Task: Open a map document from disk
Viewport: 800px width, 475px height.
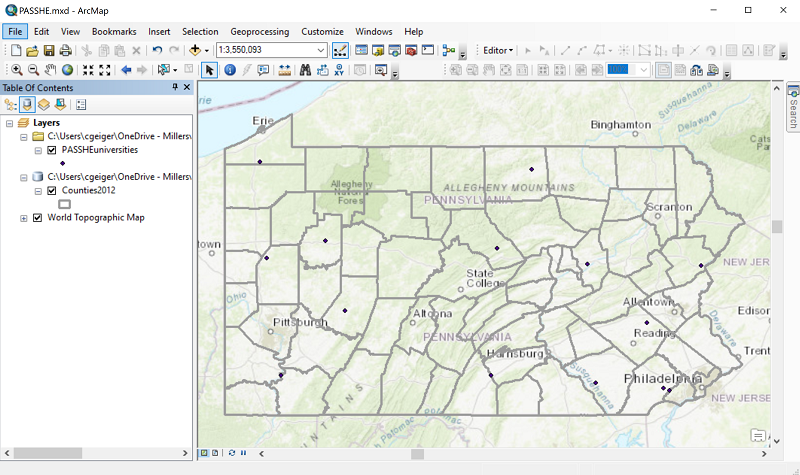Action: (32, 51)
